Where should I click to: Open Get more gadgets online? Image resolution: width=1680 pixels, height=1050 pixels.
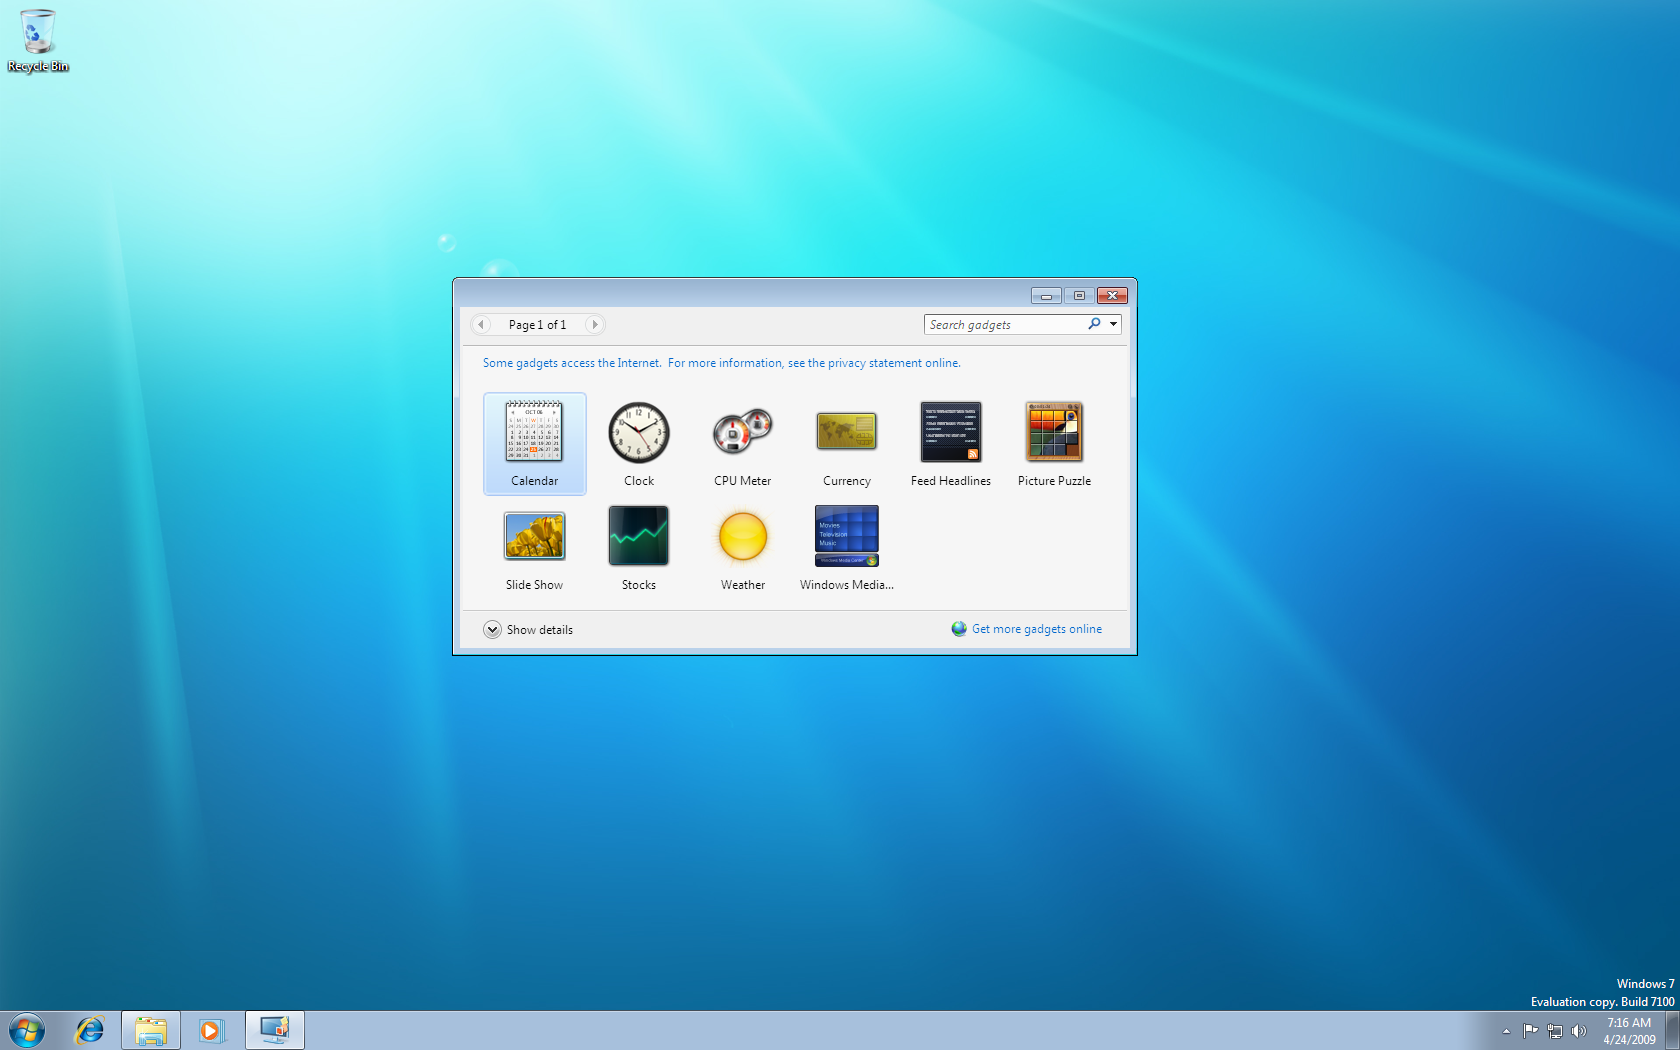[x=1036, y=628]
